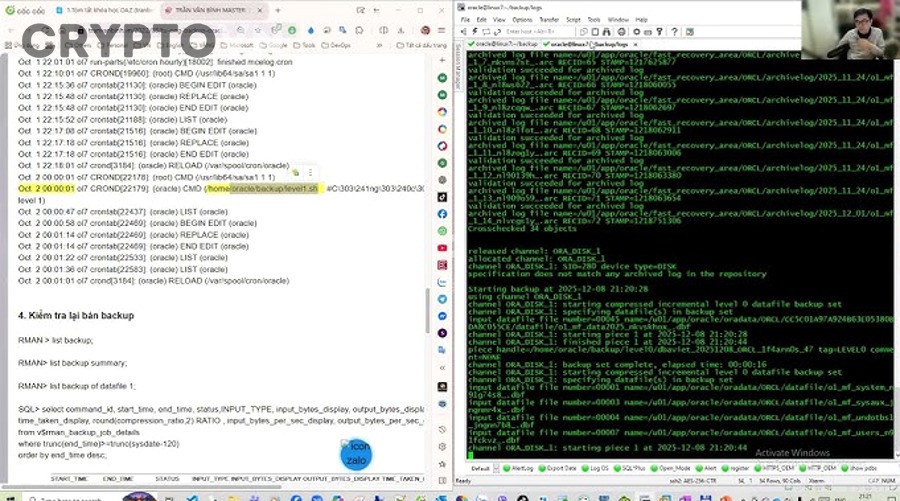The height and width of the screenshot is (501, 900).
Task: Open the Edit menu in SecureCRT
Action: coord(482,20)
